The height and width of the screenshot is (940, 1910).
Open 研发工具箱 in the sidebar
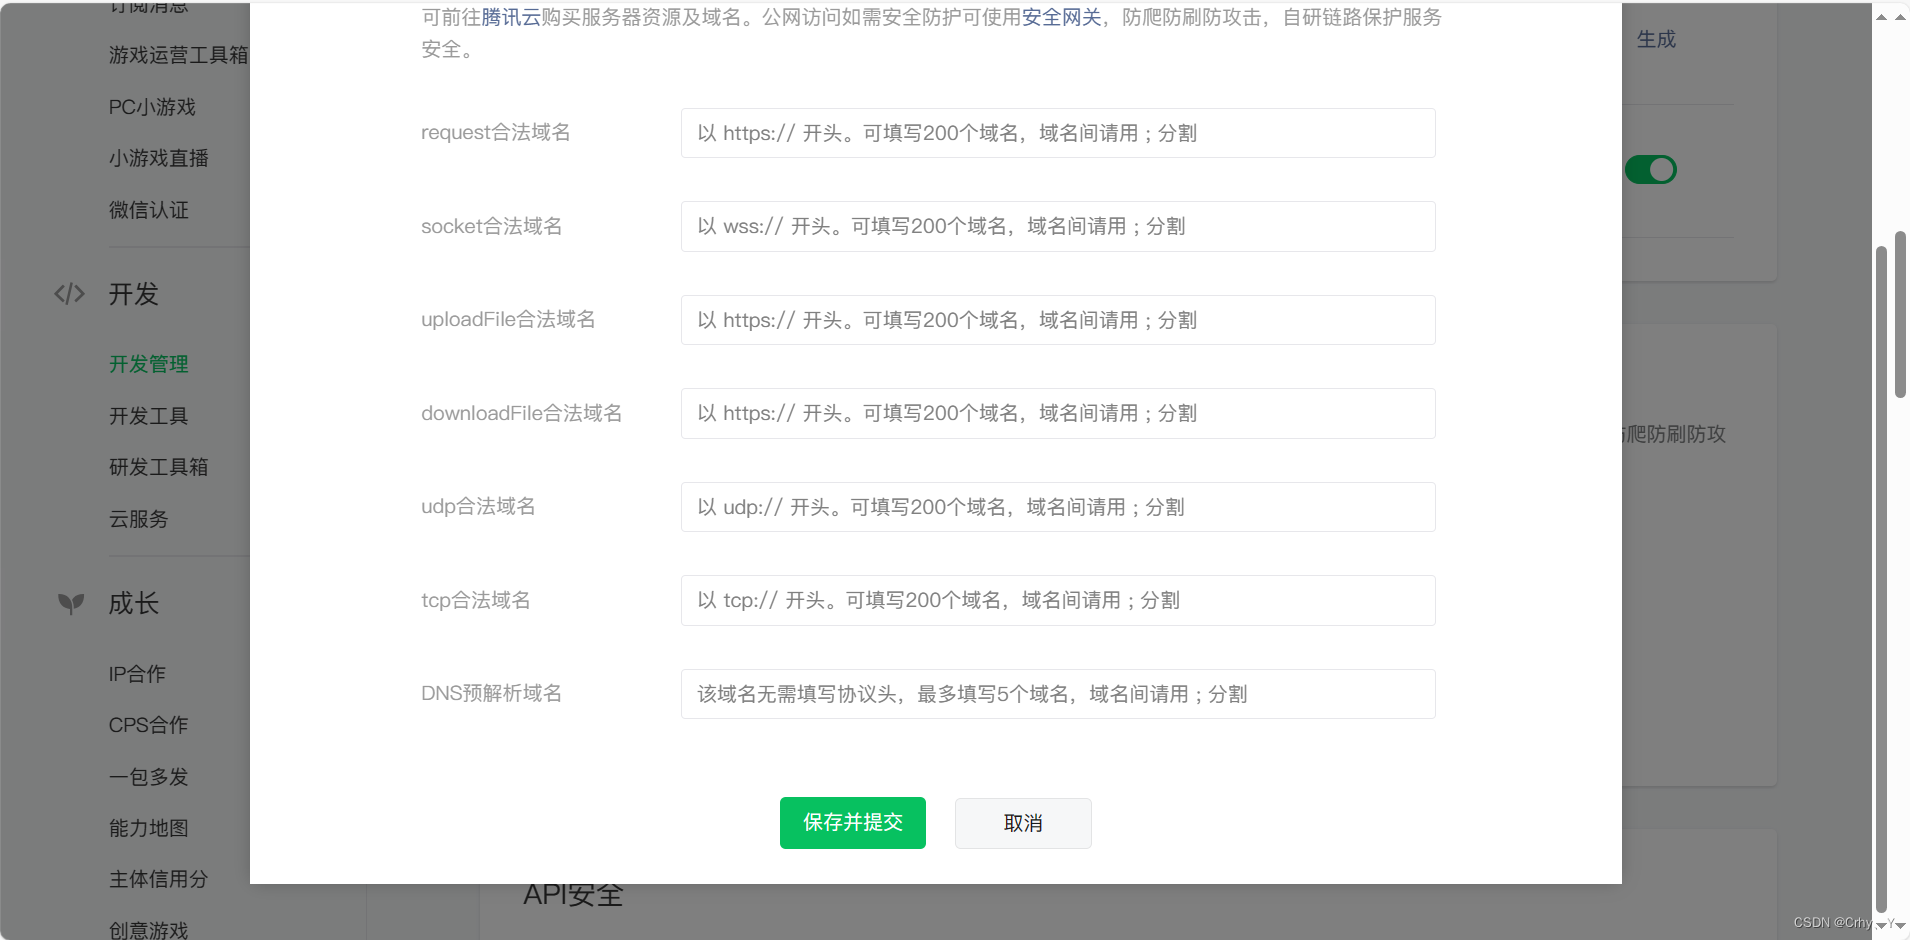click(159, 467)
